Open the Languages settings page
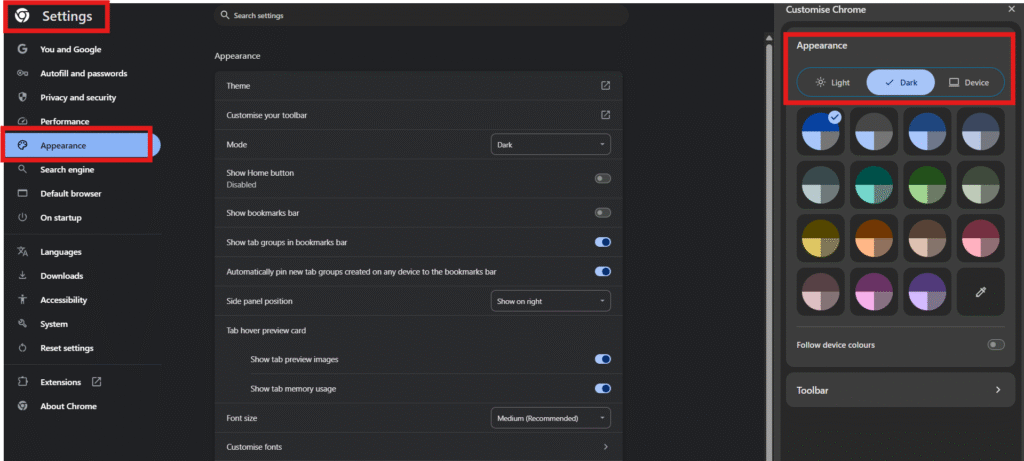Viewport: 1024px width, 461px height. tap(61, 251)
